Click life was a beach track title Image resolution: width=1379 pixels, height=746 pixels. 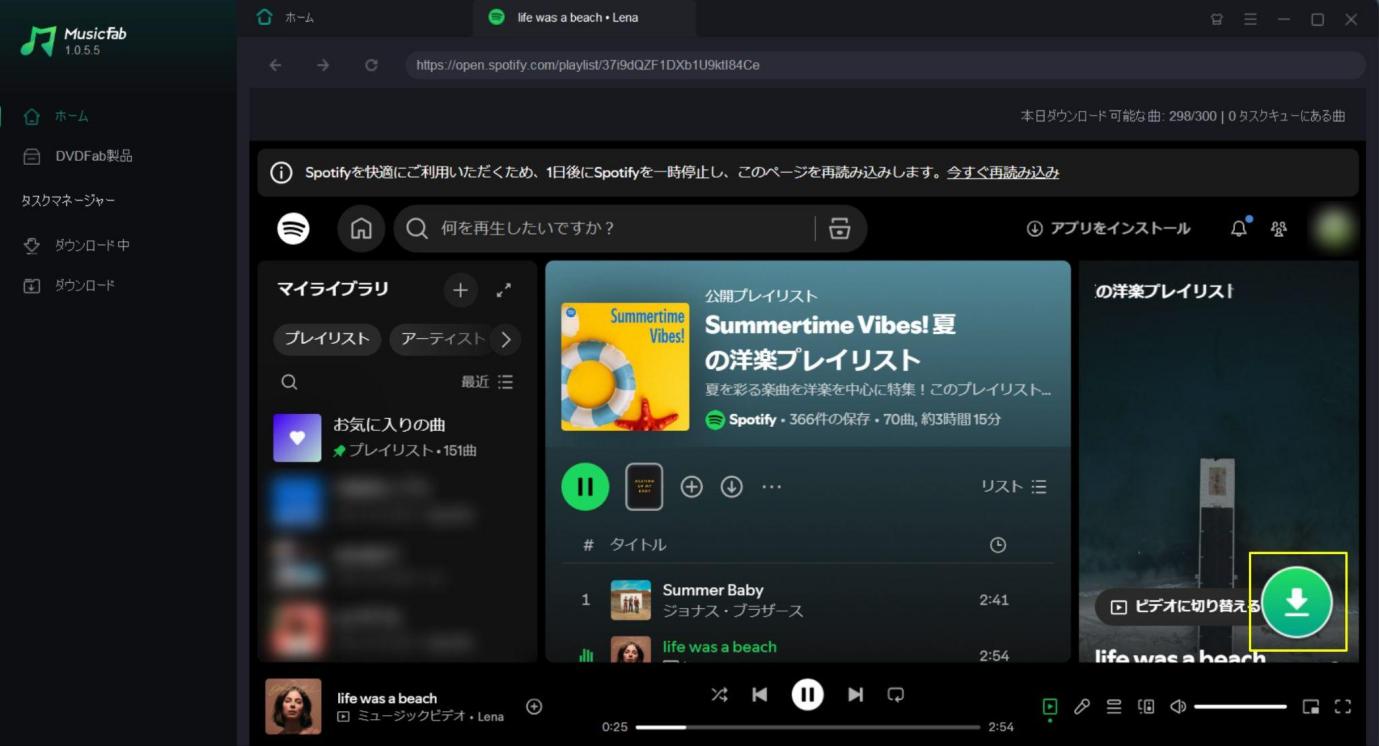click(720, 647)
